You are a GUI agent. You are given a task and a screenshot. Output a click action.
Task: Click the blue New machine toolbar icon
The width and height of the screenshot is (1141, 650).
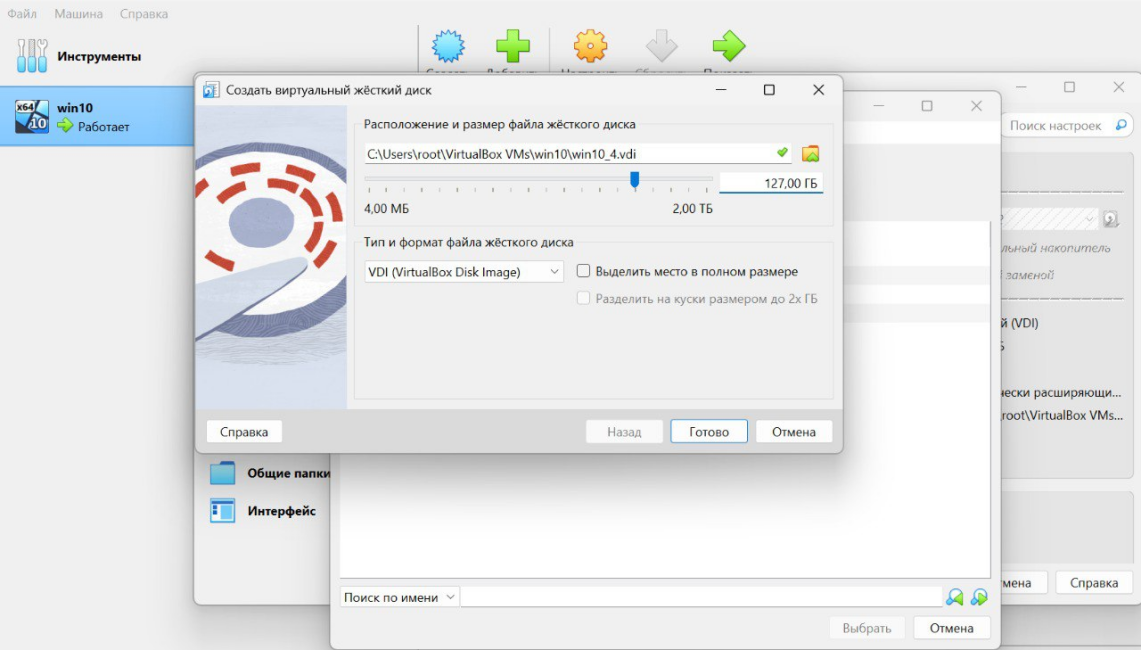click(448, 46)
